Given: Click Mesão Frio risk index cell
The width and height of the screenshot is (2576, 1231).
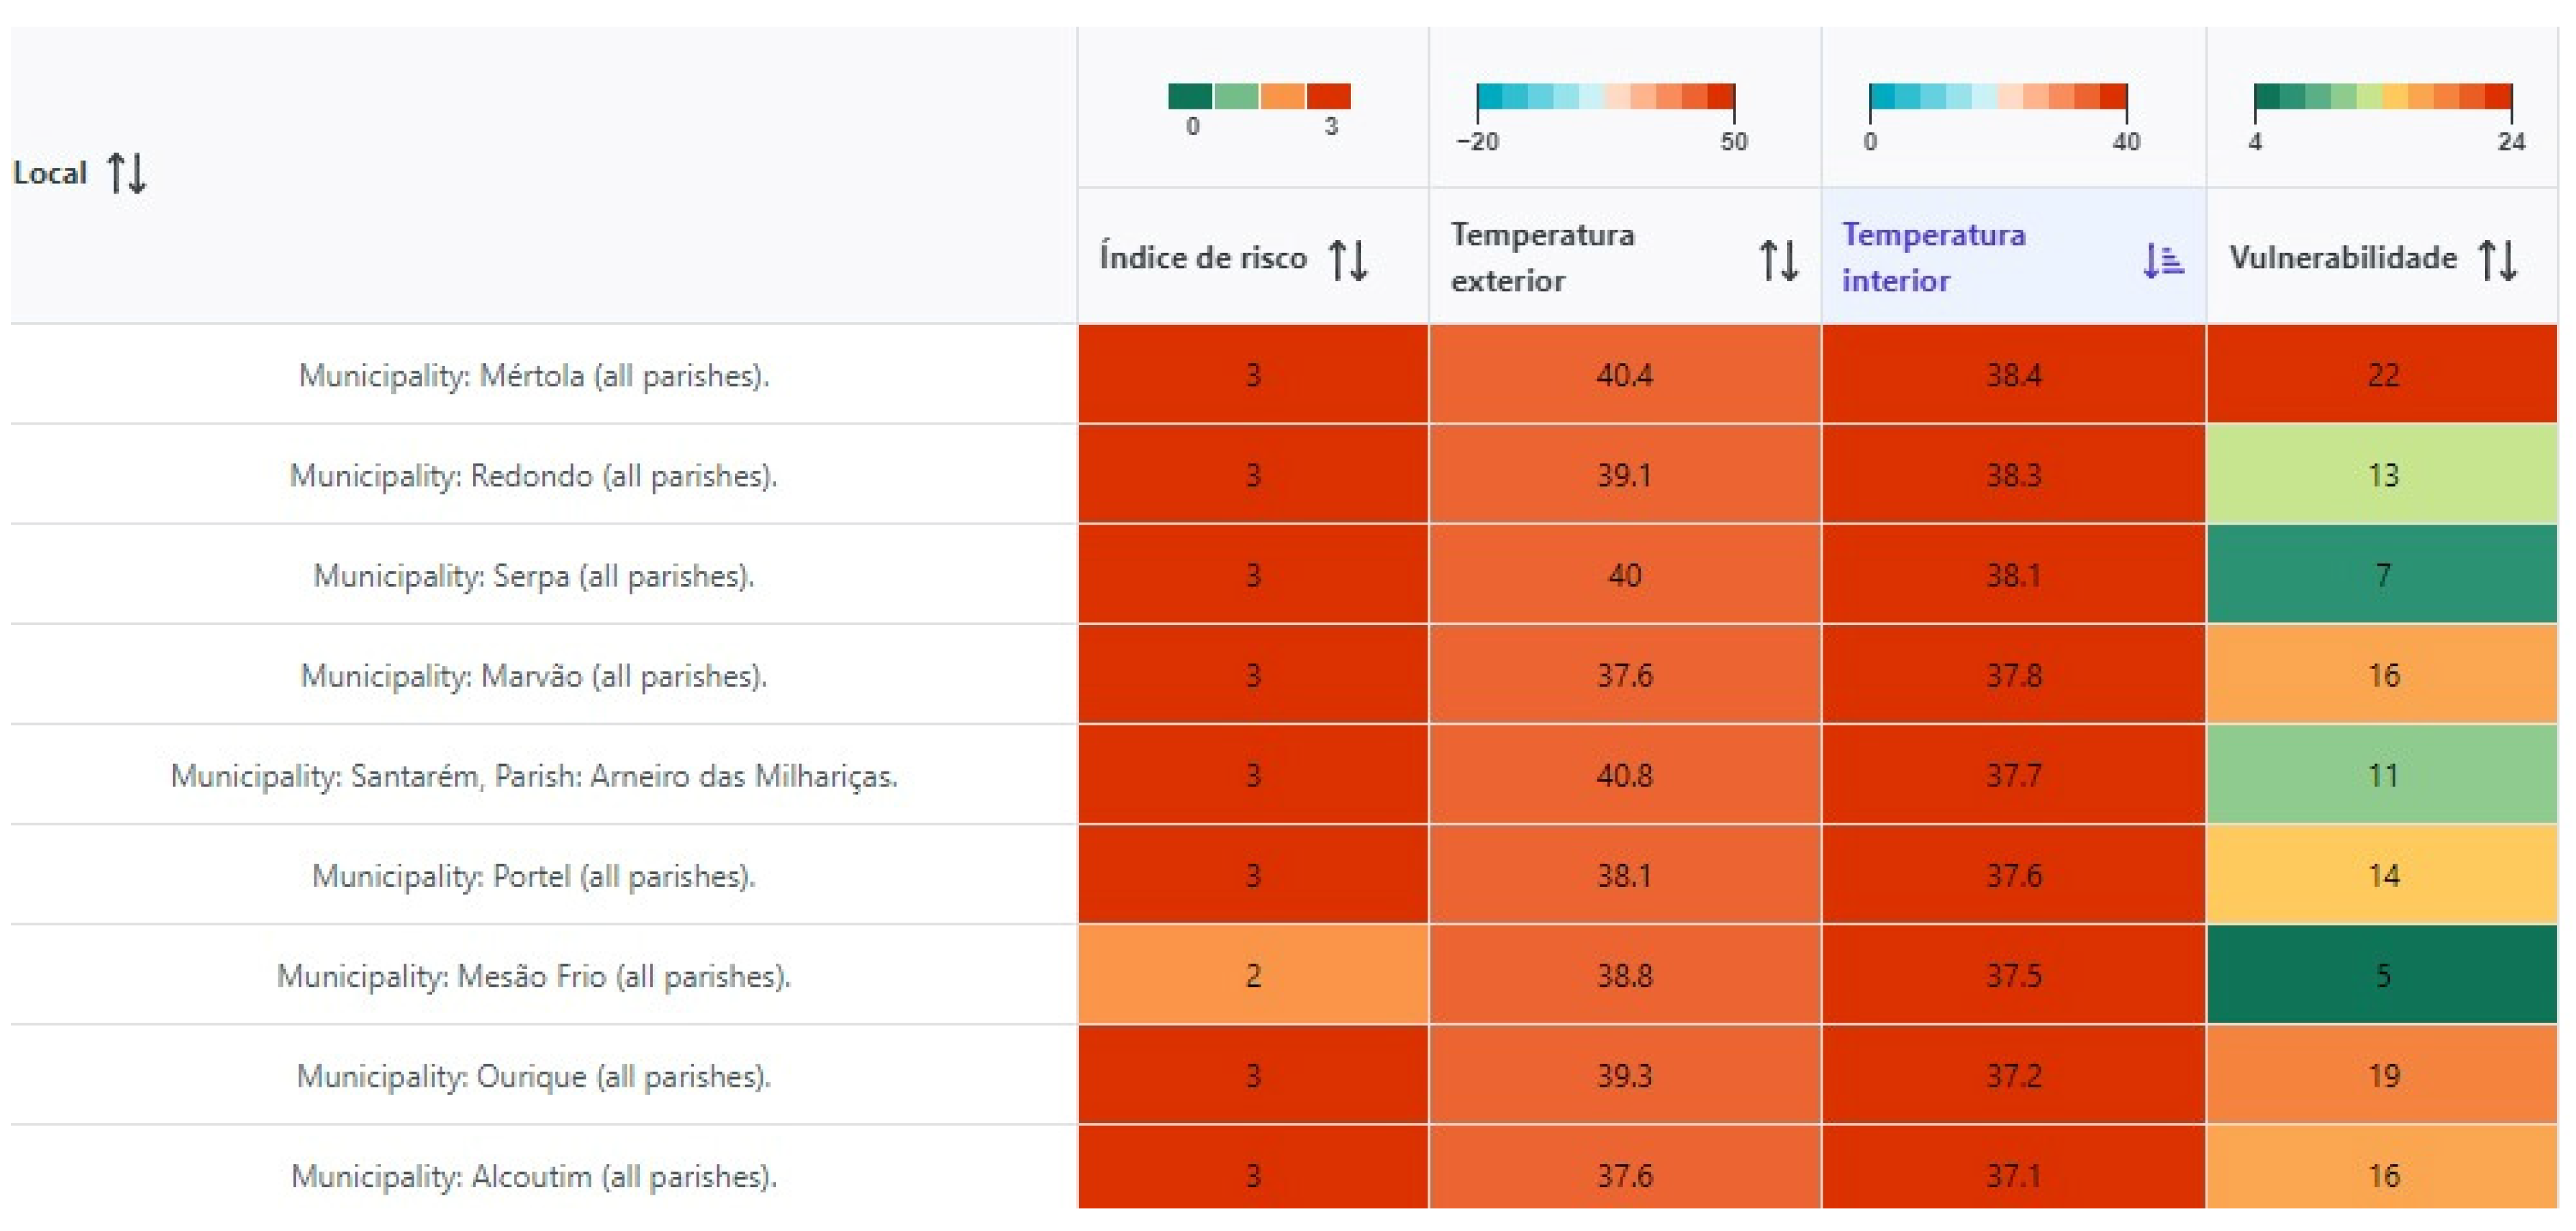Looking at the screenshot, I should tap(1253, 975).
